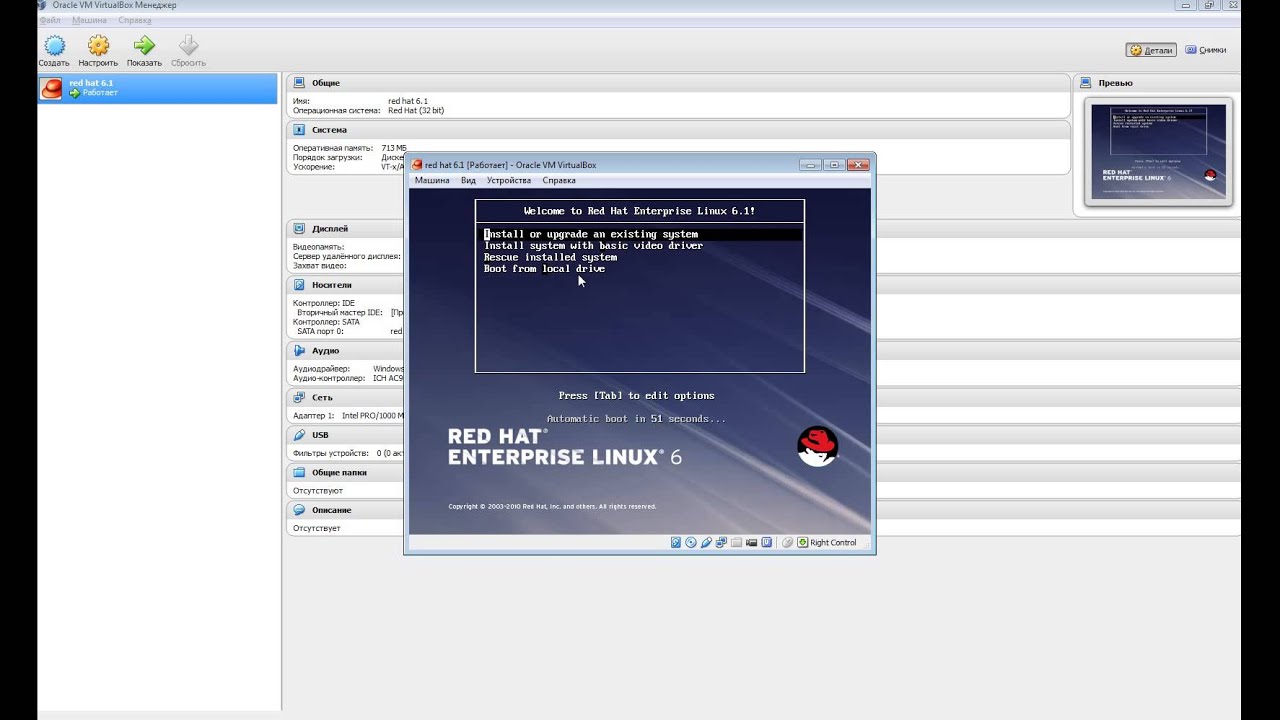This screenshot has width=1280, height=720.
Task: Click the Сбросить (Discard) toolbar icon
Action: coord(188,45)
